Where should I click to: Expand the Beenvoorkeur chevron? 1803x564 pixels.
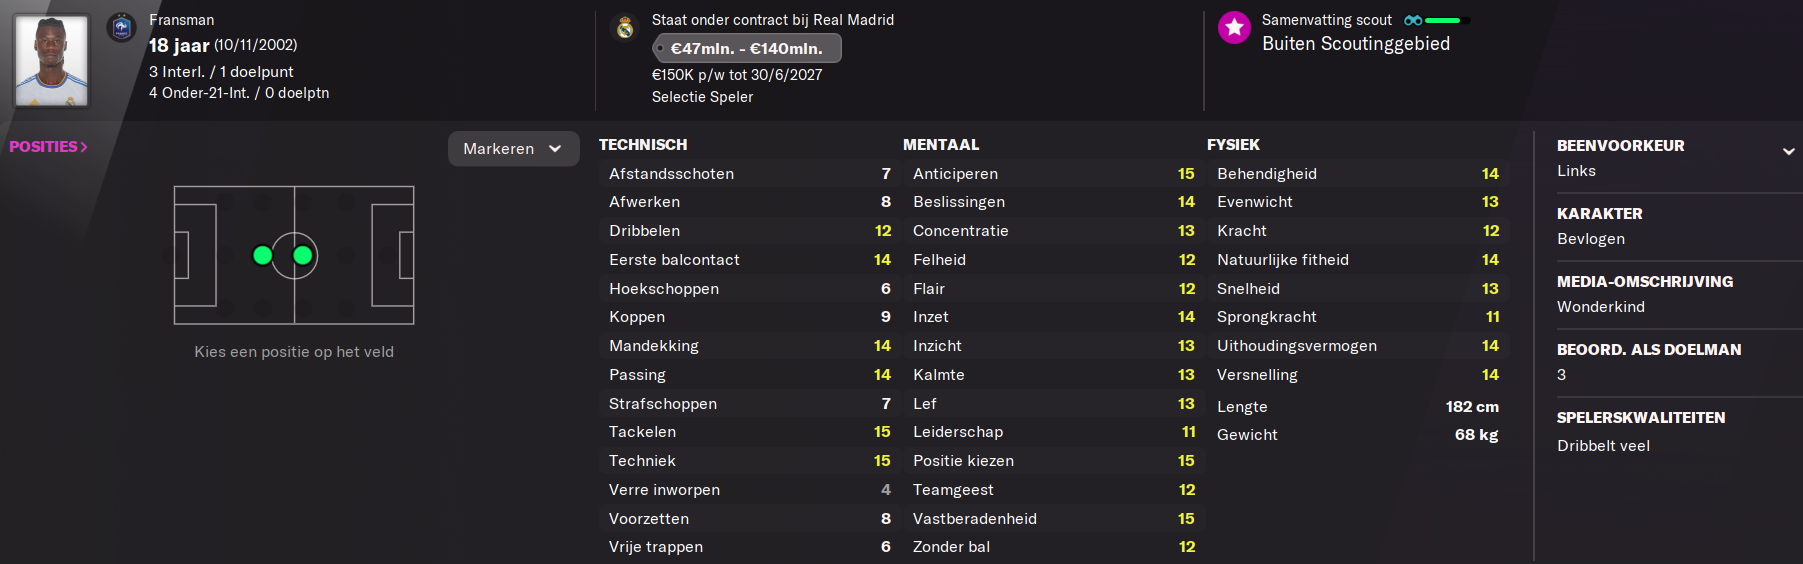1788,152
